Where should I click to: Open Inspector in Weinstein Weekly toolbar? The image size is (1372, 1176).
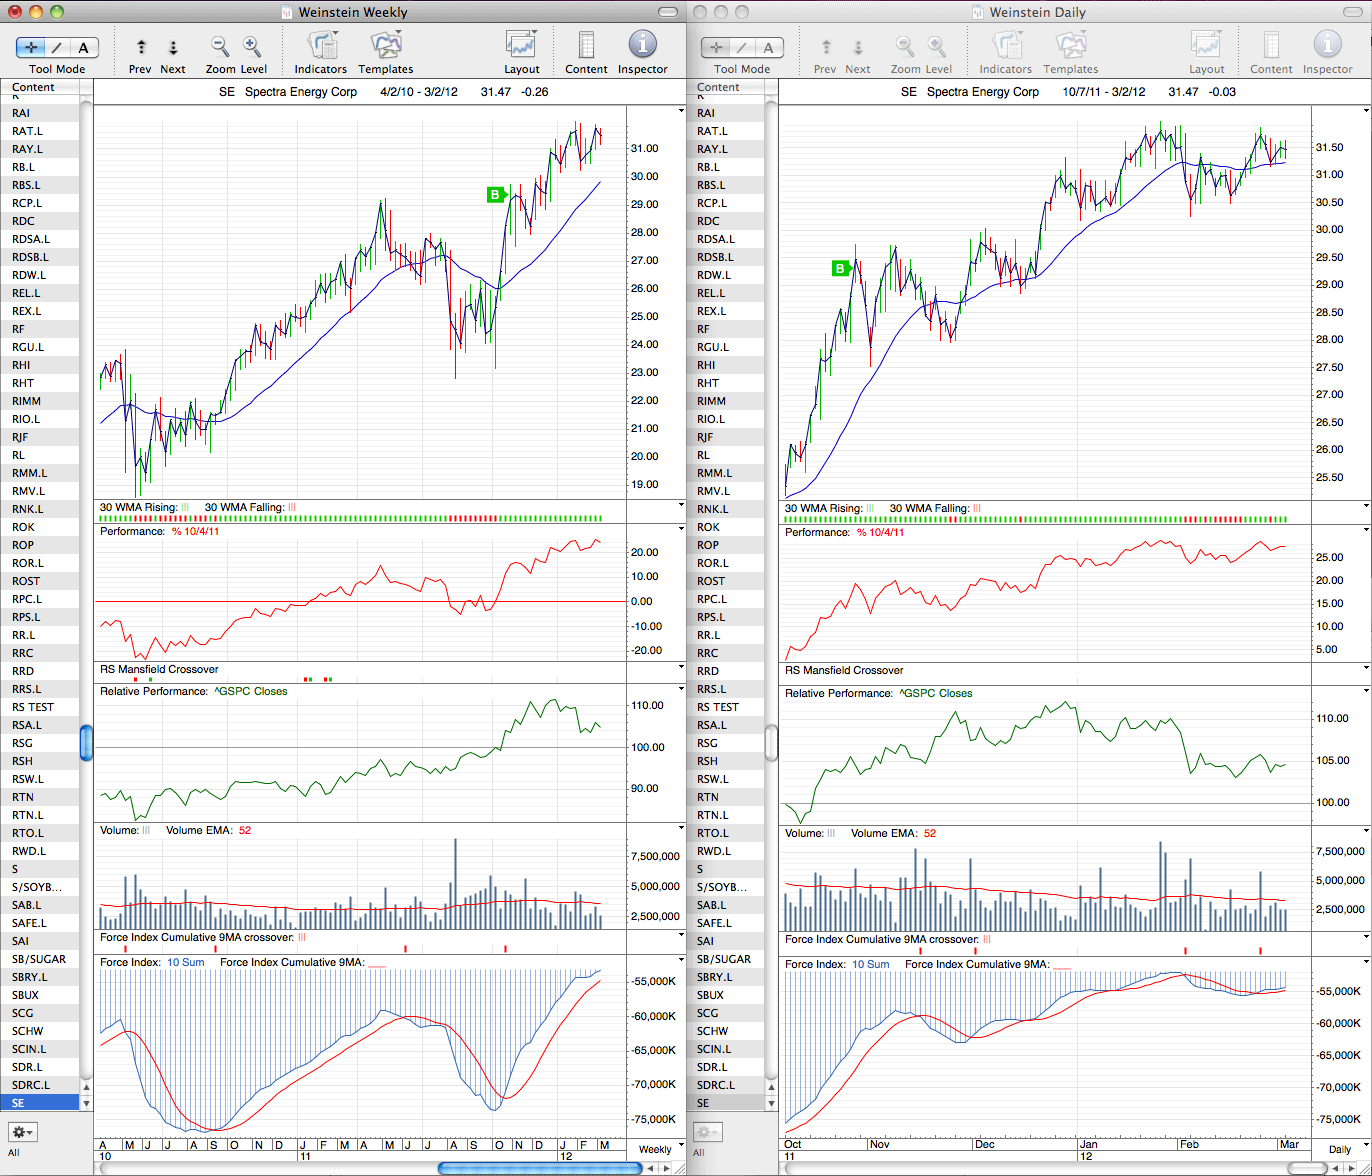point(642,45)
